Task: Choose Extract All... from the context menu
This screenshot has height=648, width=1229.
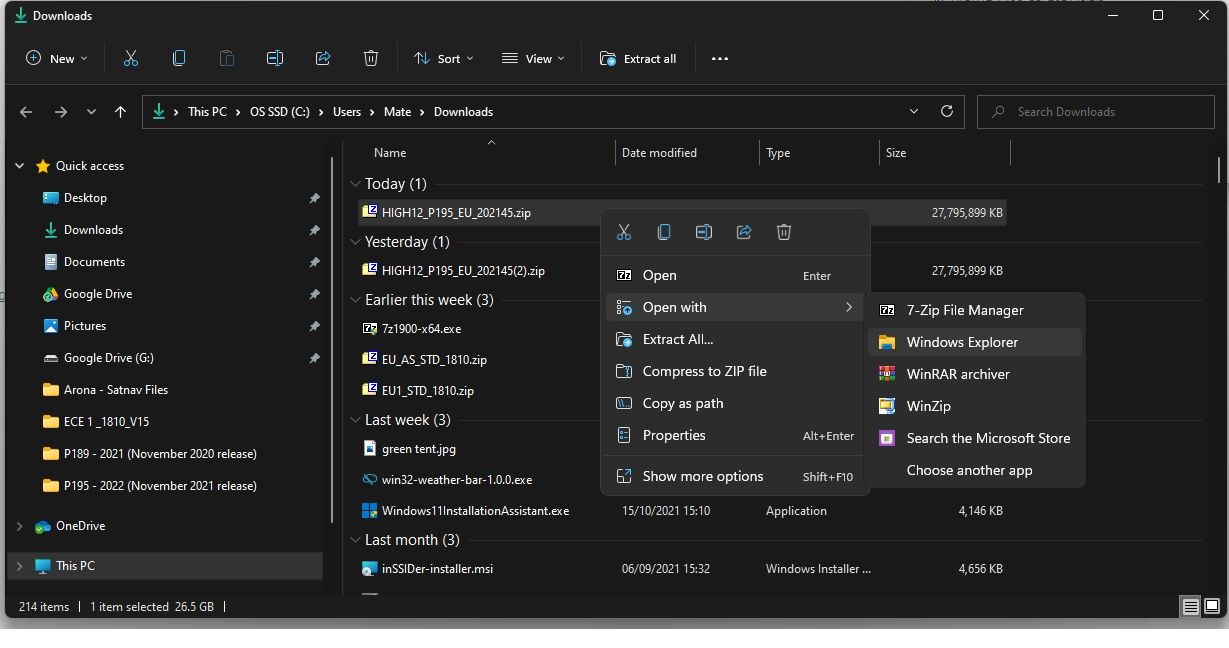Action: [x=677, y=339]
